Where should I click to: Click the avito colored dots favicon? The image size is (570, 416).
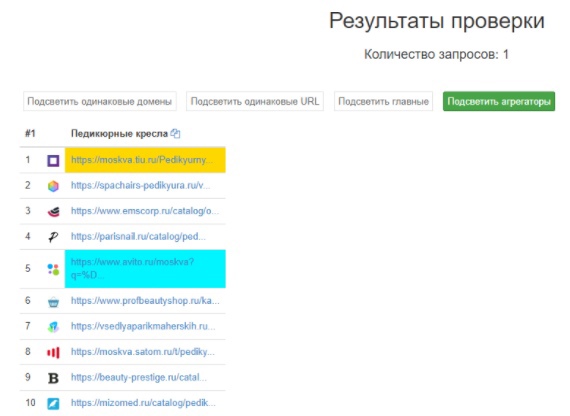click(x=53, y=269)
